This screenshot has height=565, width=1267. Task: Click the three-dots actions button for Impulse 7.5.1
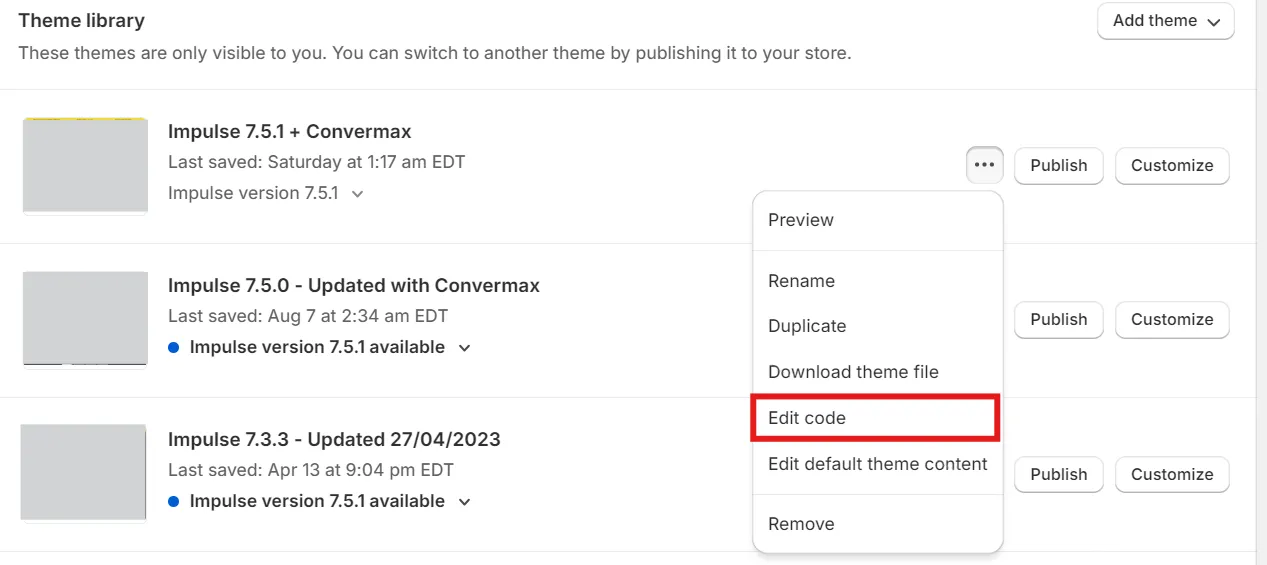pyautogui.click(x=985, y=165)
